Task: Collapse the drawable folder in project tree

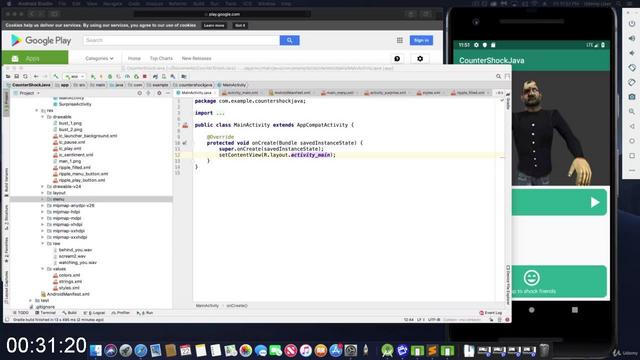Action: (42, 117)
